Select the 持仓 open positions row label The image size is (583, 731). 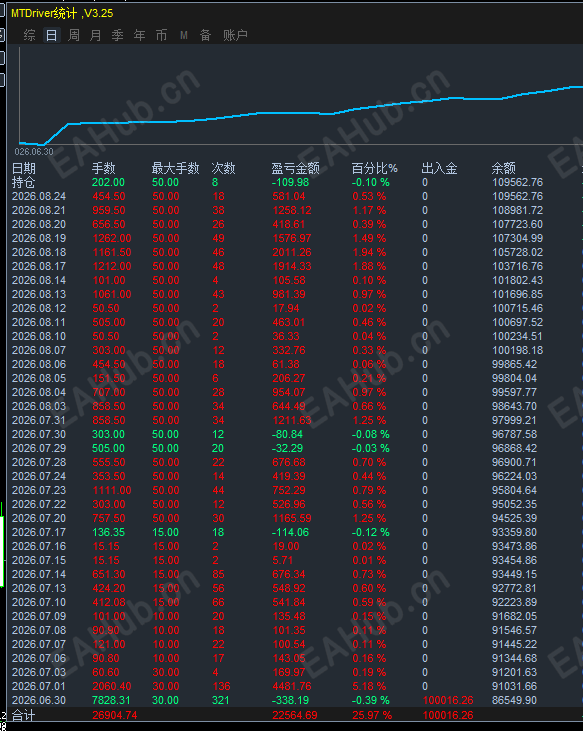(x=23, y=182)
